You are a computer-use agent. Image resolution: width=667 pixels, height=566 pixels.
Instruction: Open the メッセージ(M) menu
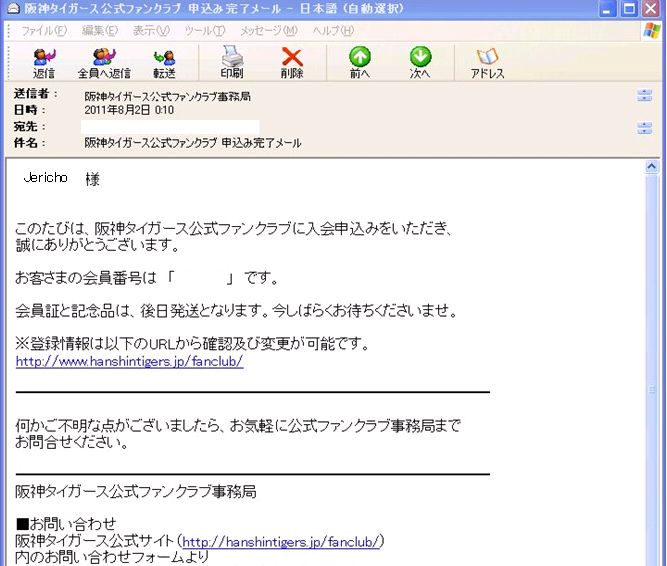[x=269, y=31]
